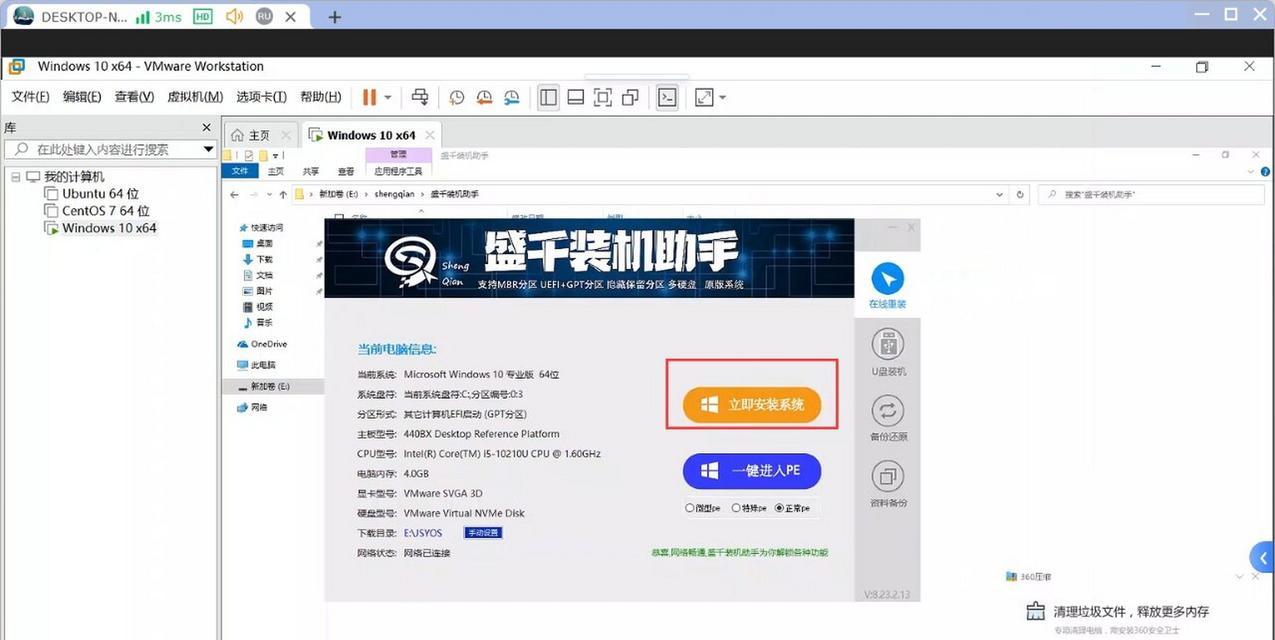Viewport: 1275px width, 640px height.
Task: Open the 资料备份 sidebar icon
Action: 887,484
